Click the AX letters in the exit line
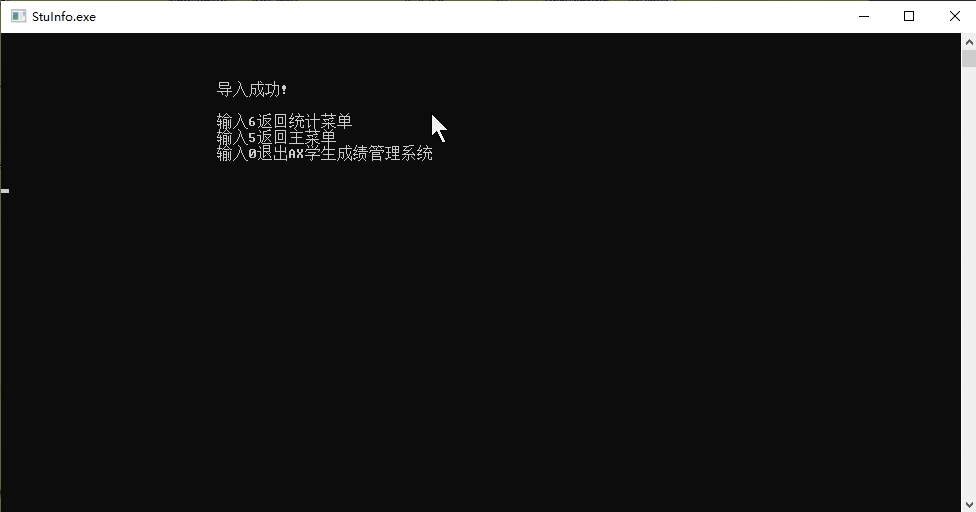 coord(296,154)
